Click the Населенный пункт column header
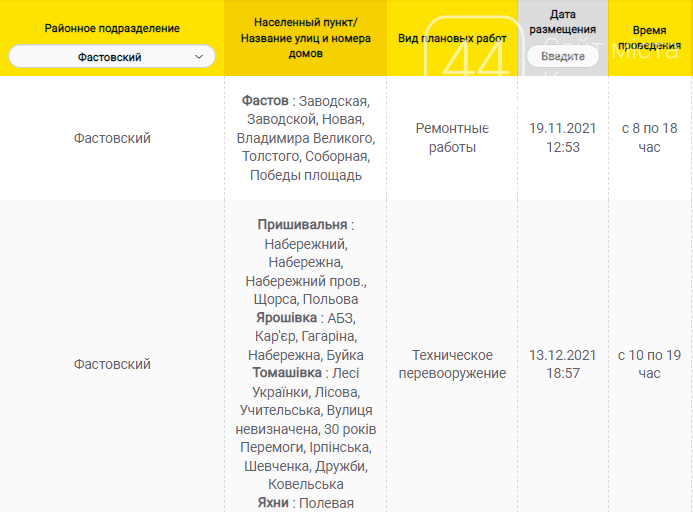Viewport: 693px width, 512px height. tap(305, 37)
